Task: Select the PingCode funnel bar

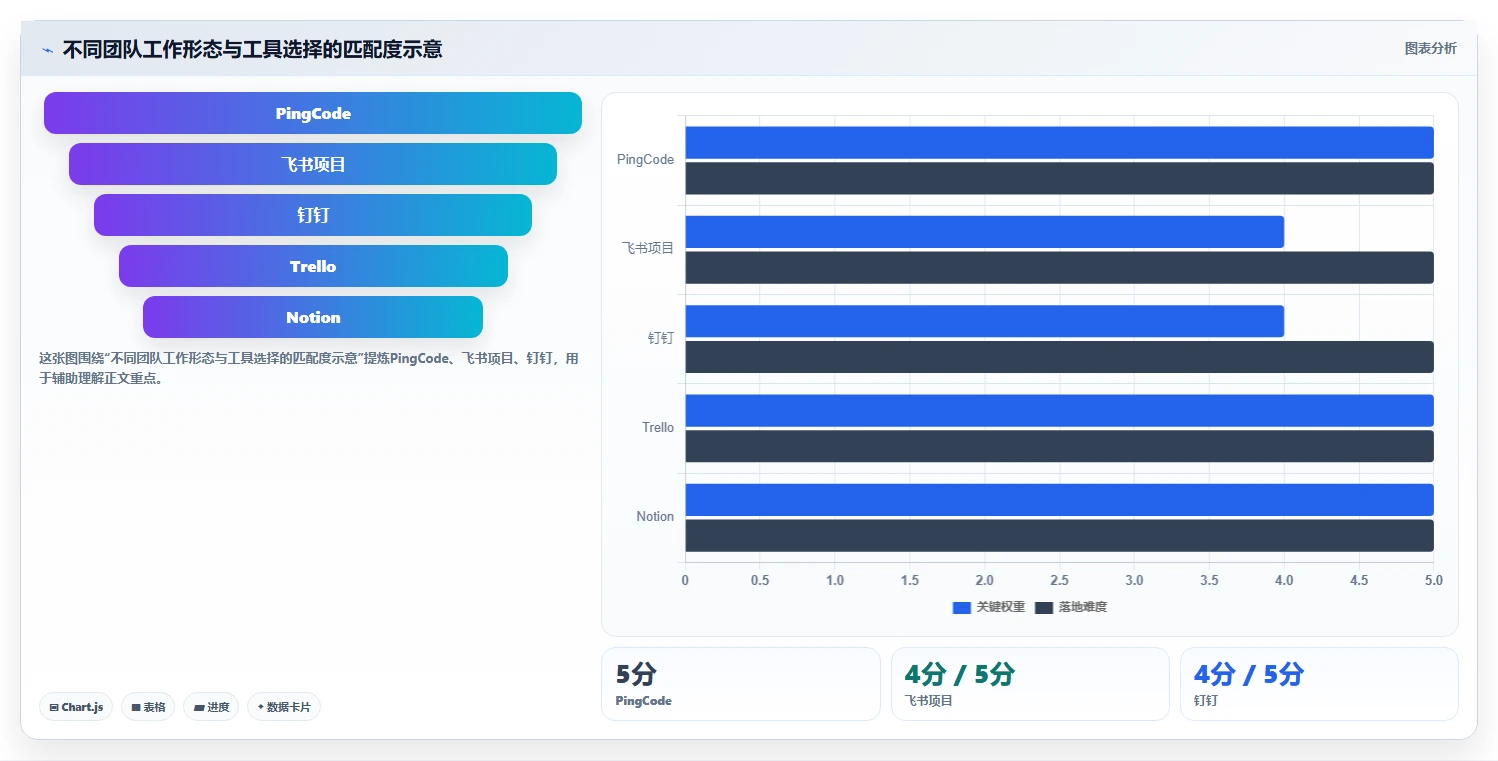Action: (x=313, y=113)
